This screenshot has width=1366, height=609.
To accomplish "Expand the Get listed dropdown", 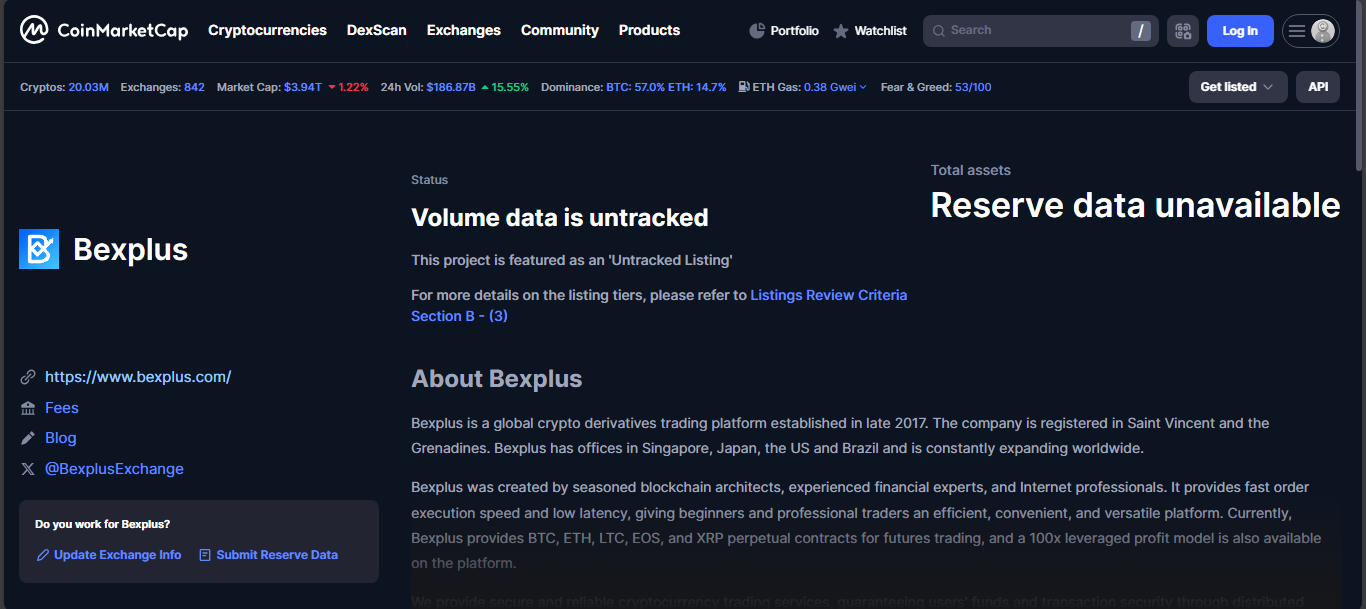I will coord(1237,87).
